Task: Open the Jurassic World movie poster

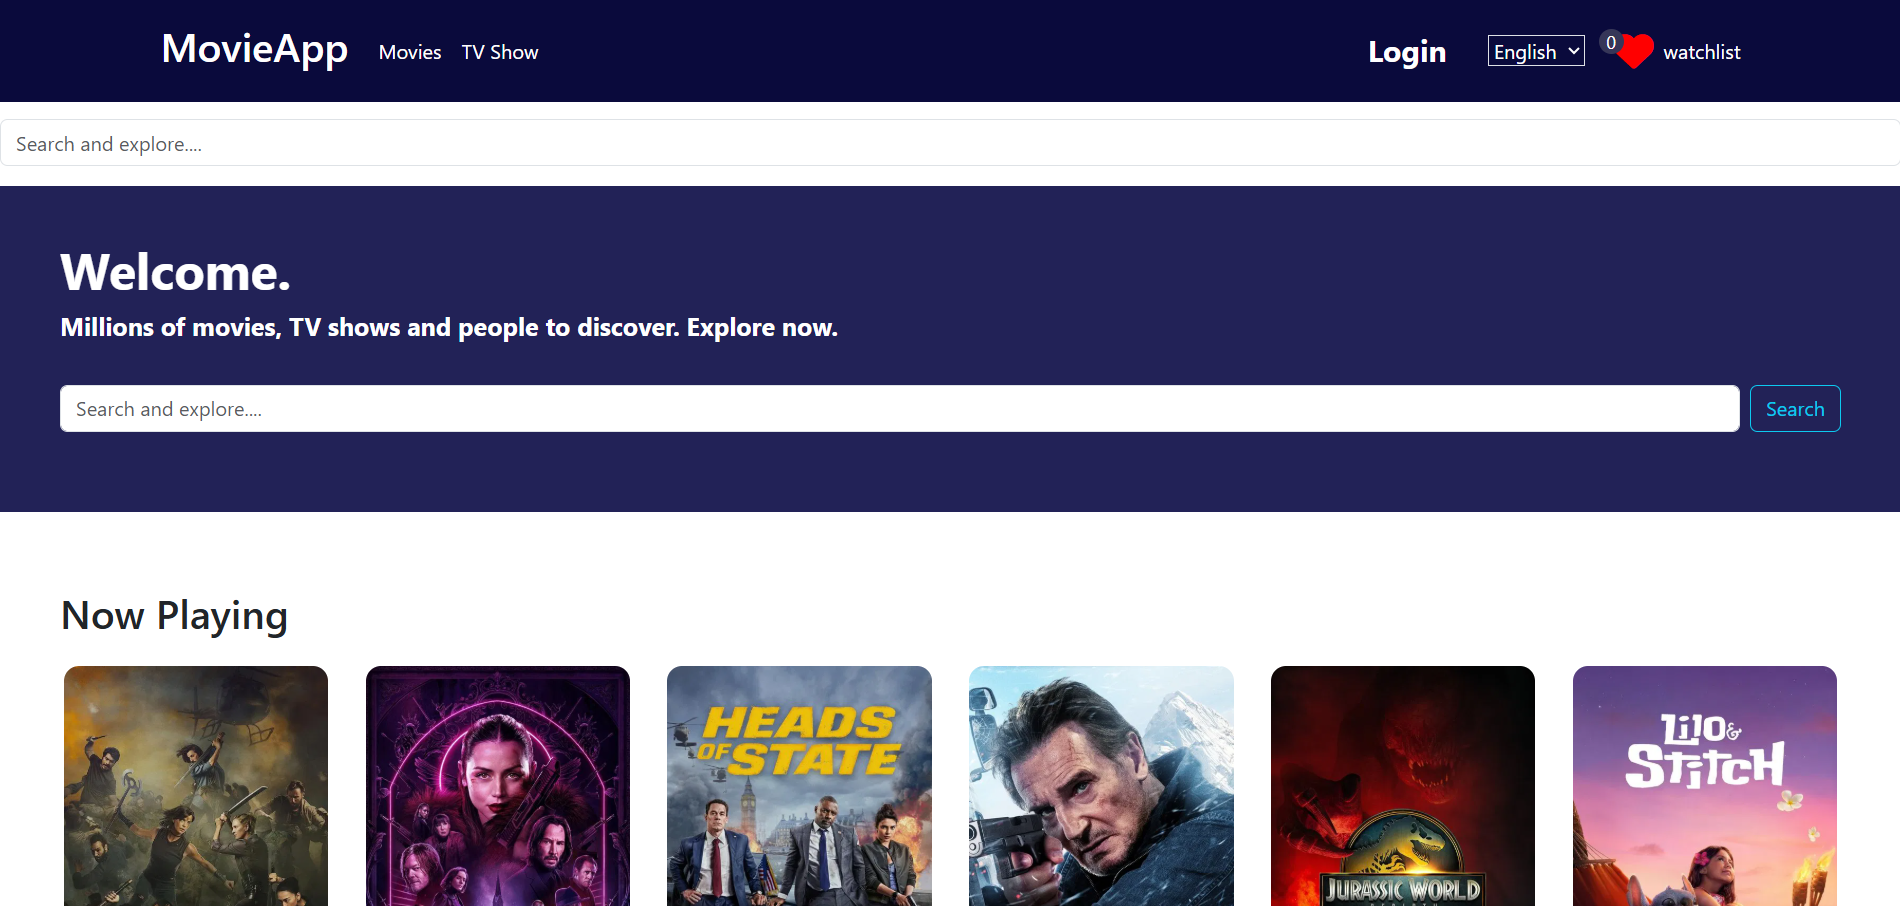Action: click(x=1403, y=786)
